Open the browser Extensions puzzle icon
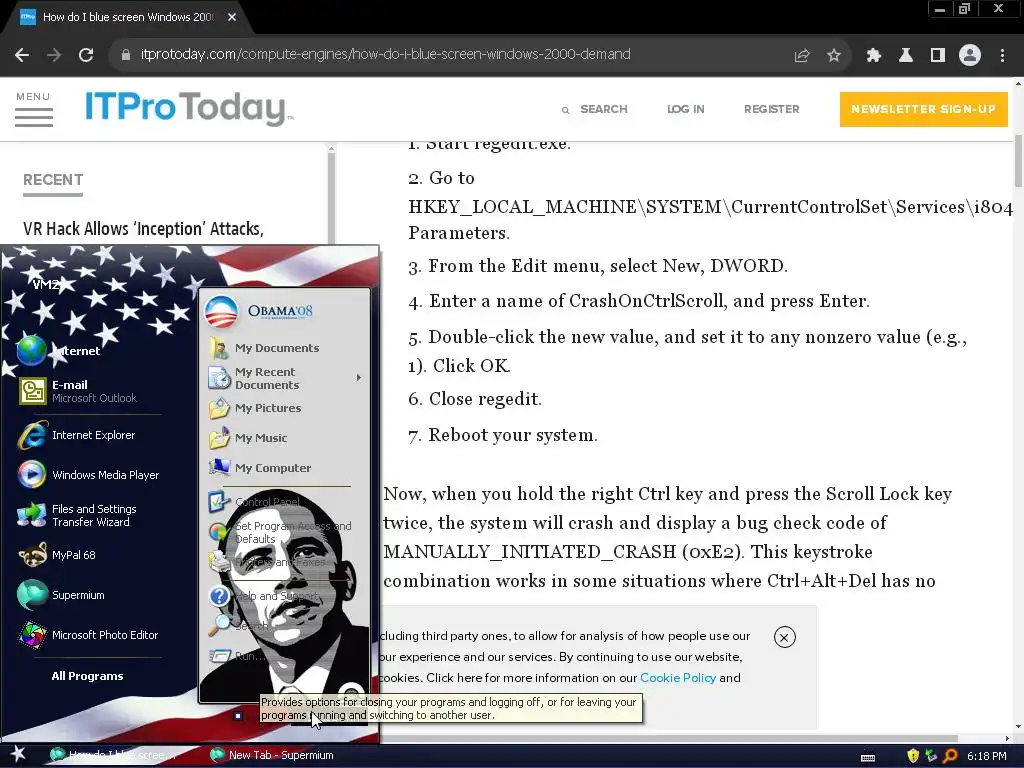1024x768 pixels. tap(873, 56)
